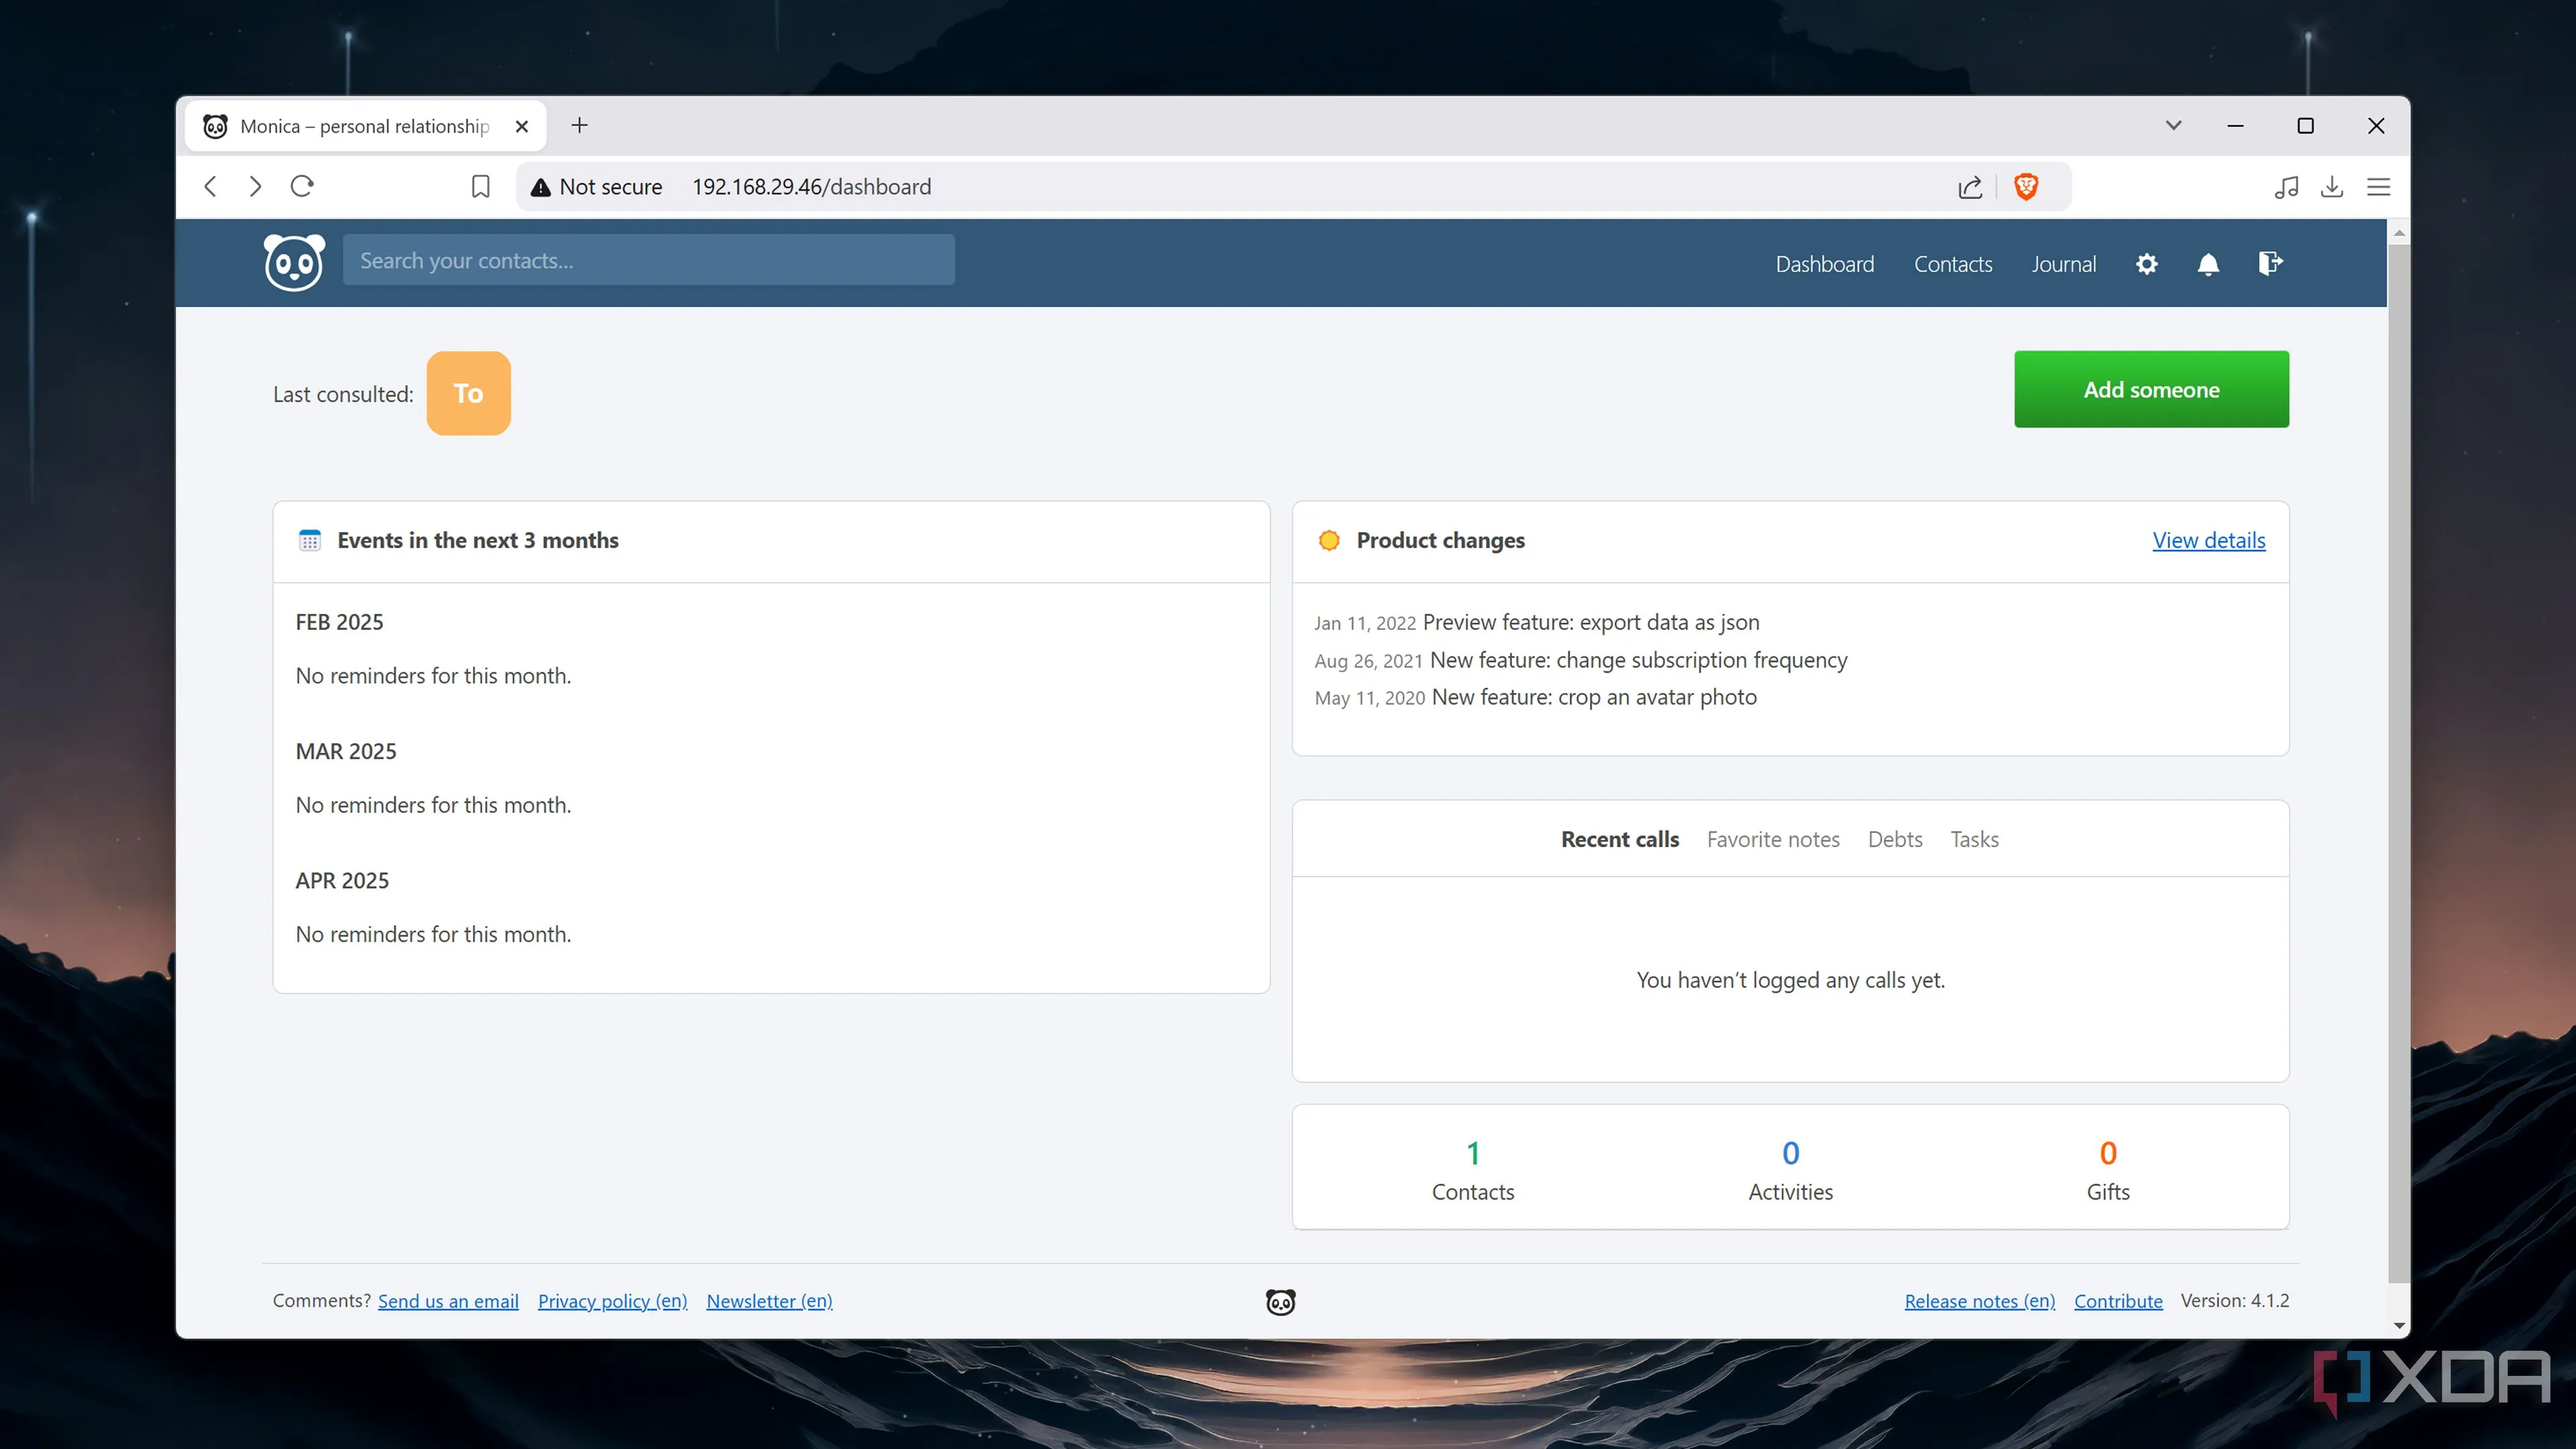Open the Dashboard nav item

(x=1825, y=264)
